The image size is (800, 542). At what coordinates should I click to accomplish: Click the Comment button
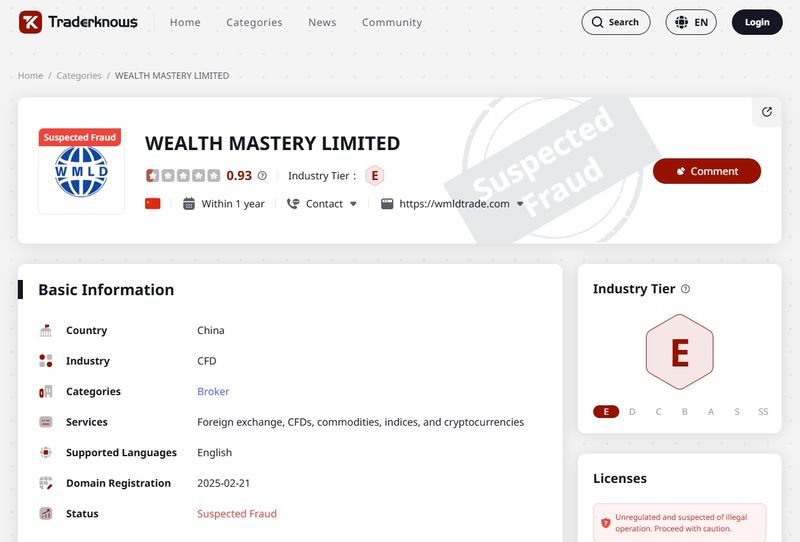[x=707, y=171]
